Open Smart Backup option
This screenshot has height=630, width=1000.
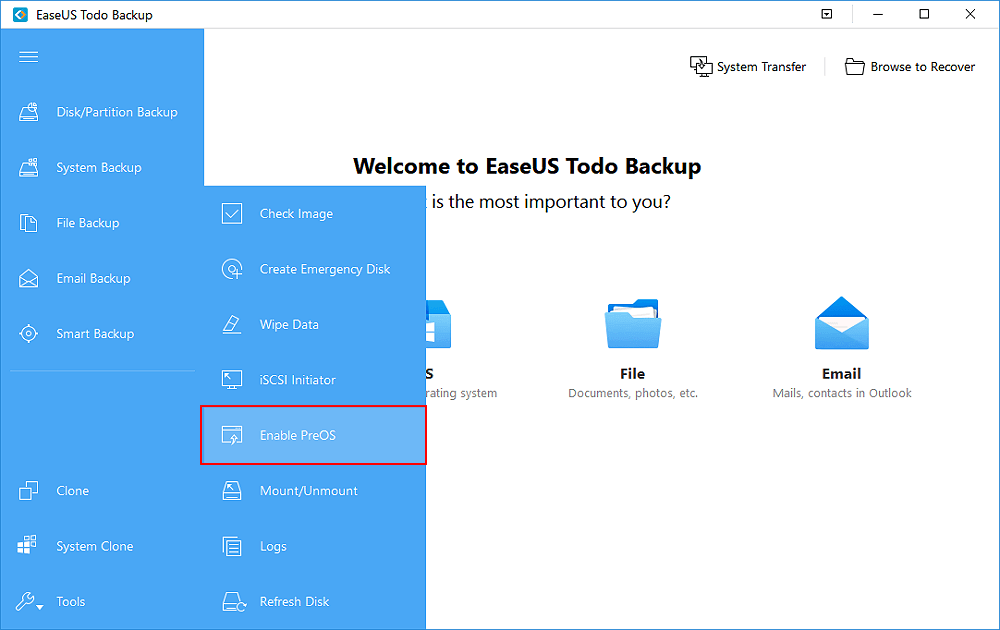(x=94, y=334)
